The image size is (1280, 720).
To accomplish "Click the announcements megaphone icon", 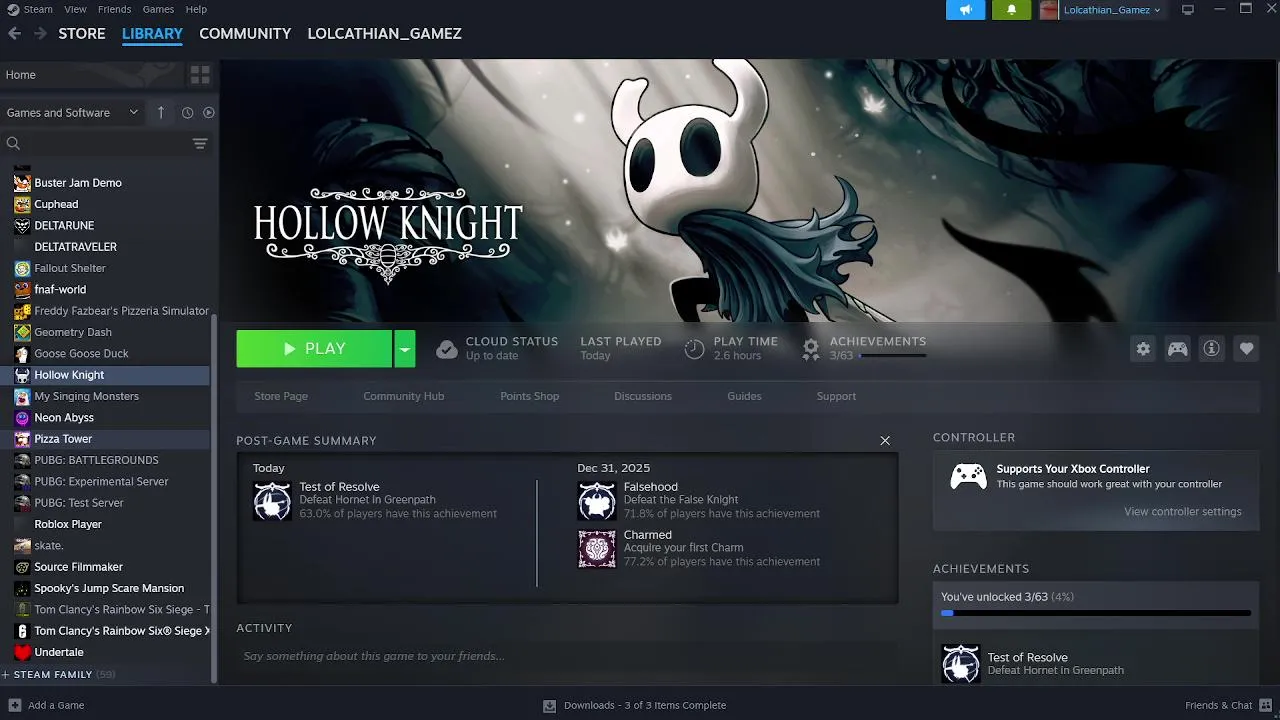I will click(965, 10).
